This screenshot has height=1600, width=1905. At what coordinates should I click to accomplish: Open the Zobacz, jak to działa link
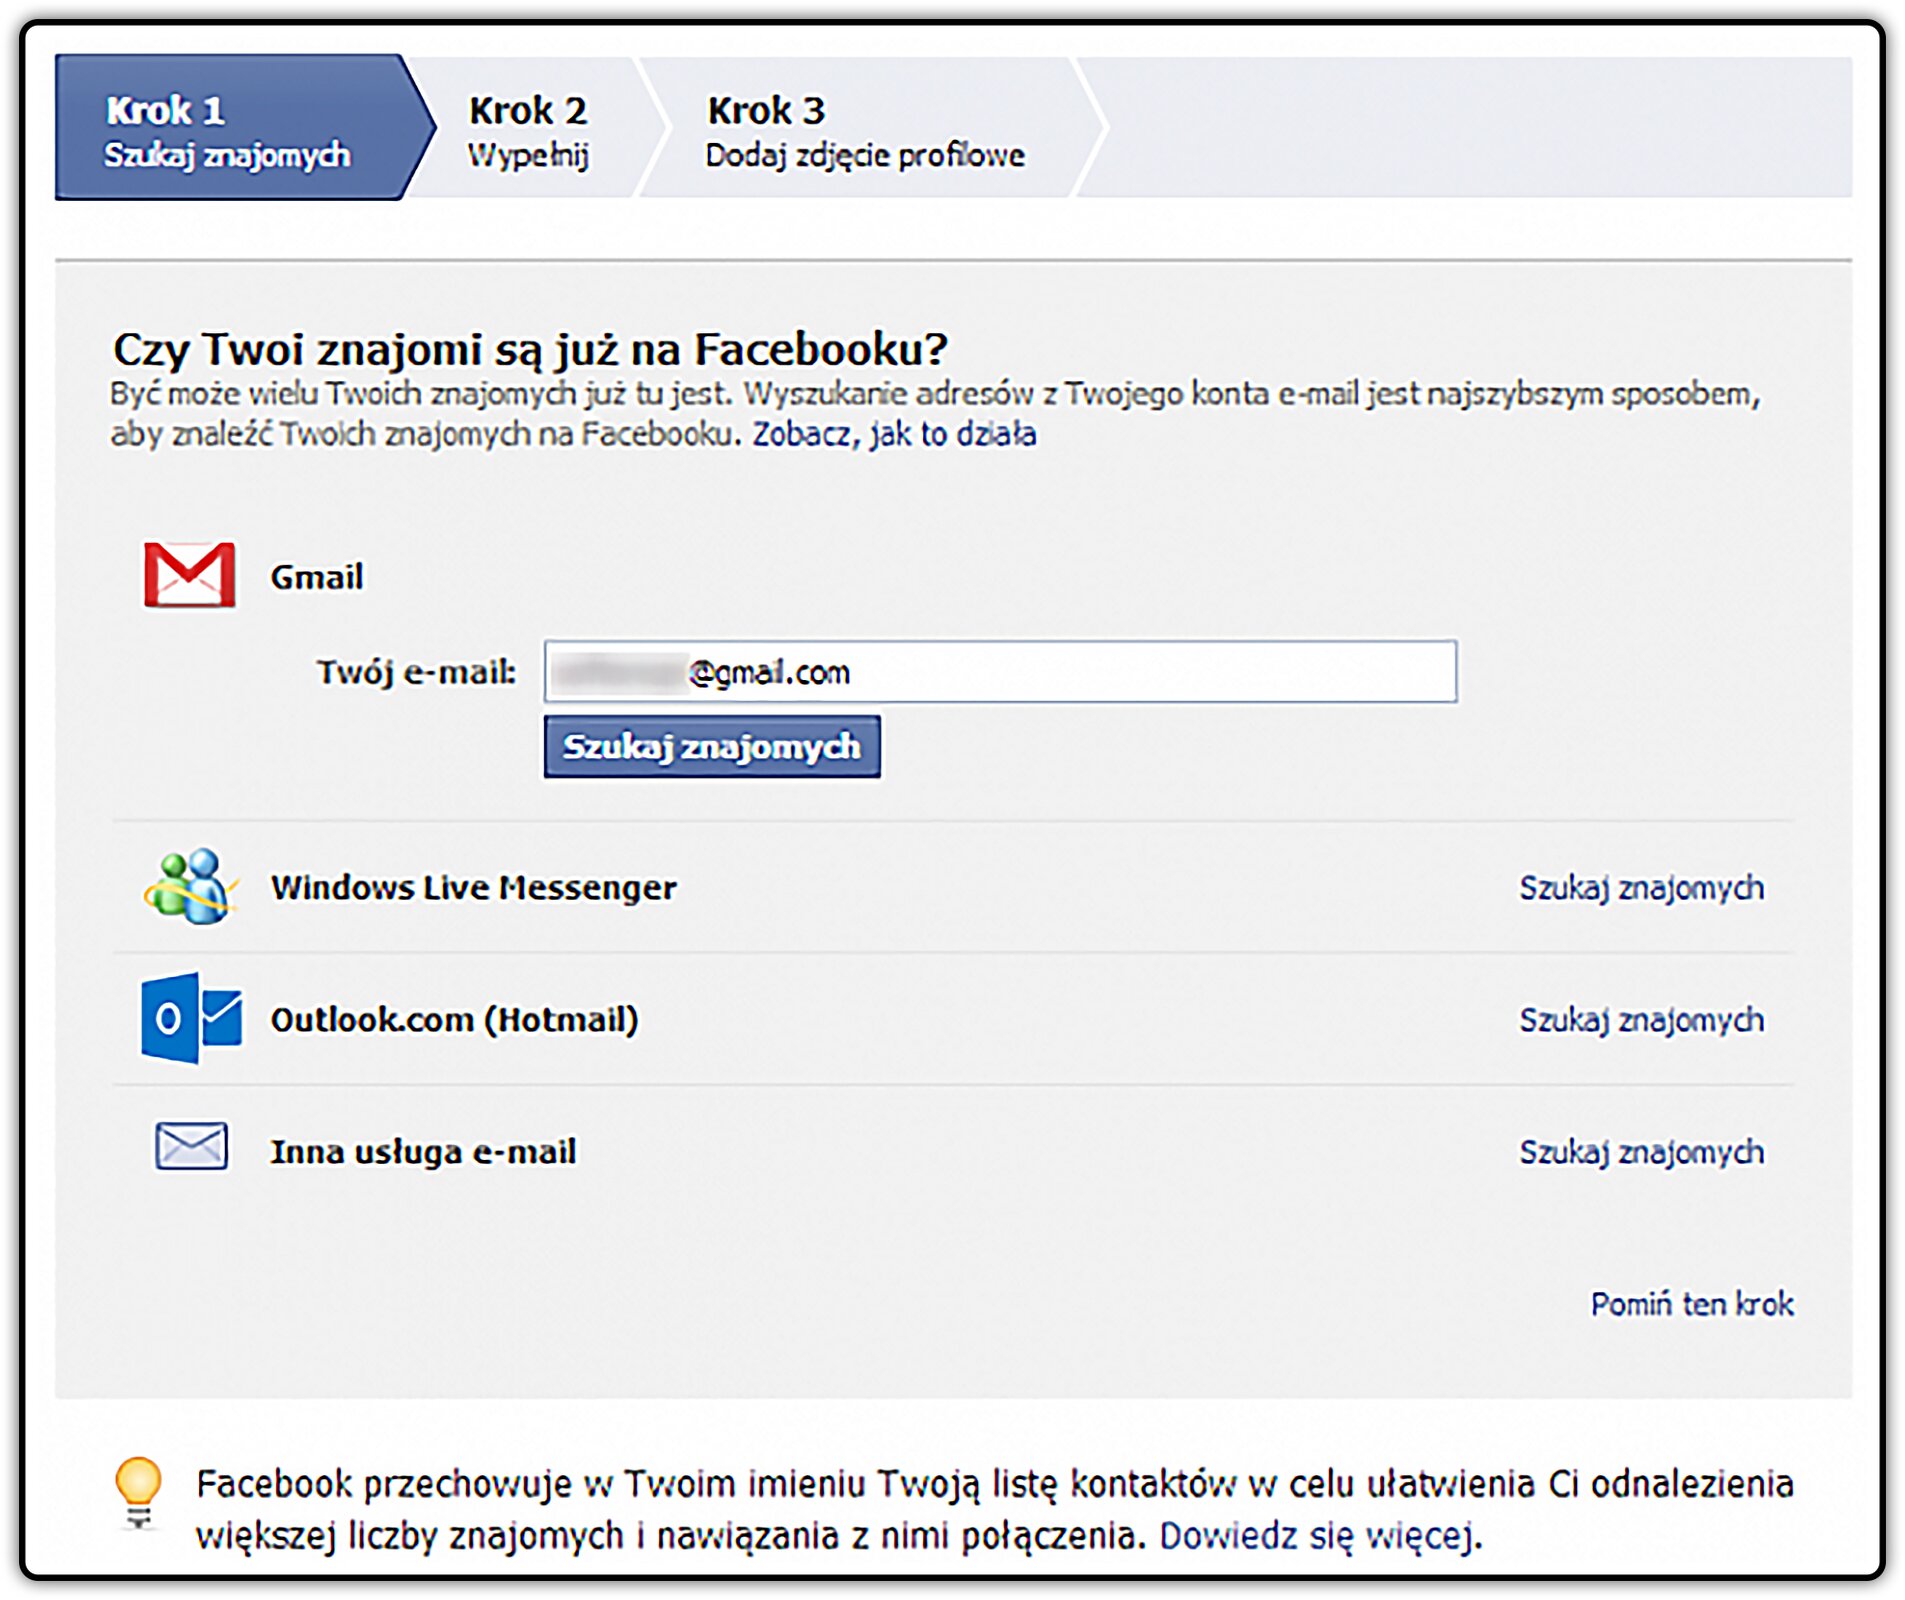(x=894, y=434)
